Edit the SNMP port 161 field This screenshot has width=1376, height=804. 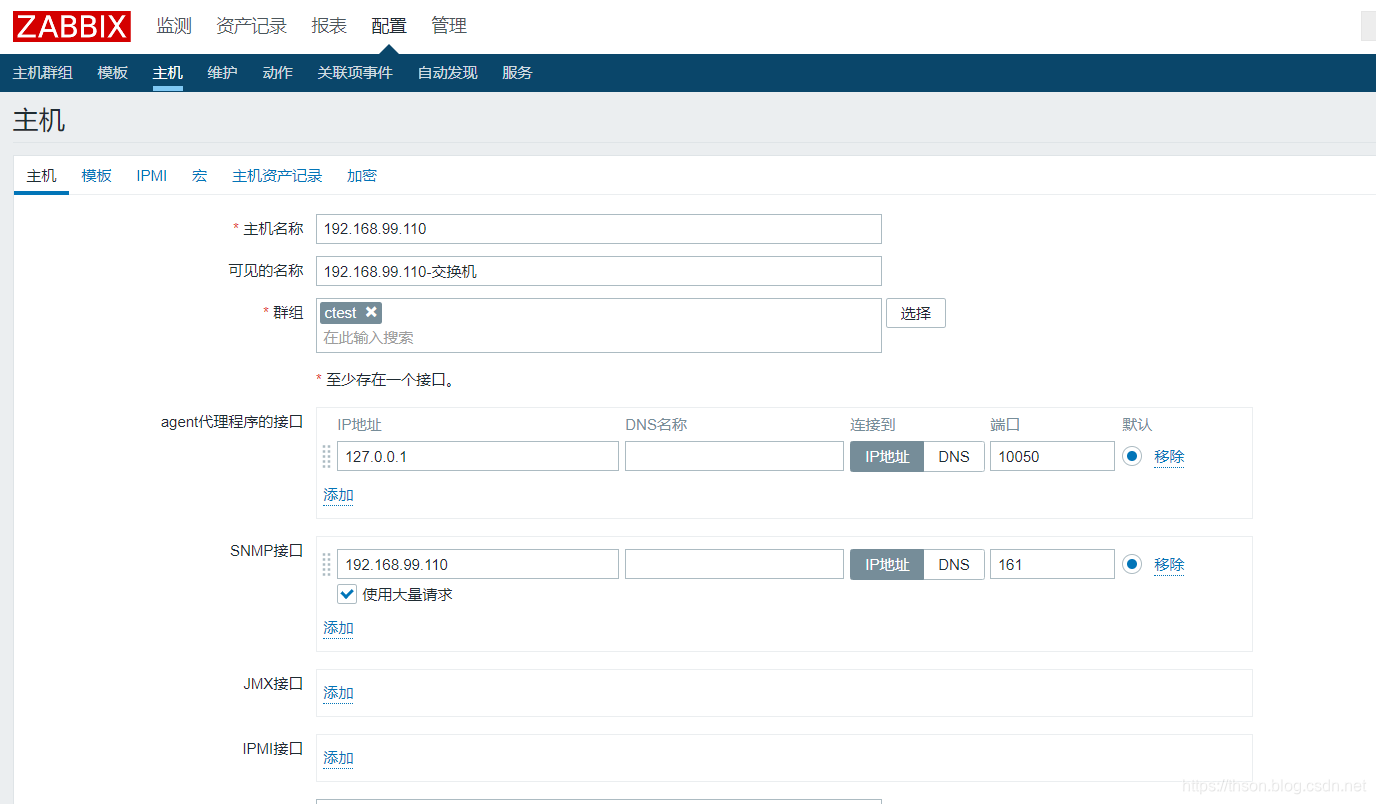pos(1052,564)
